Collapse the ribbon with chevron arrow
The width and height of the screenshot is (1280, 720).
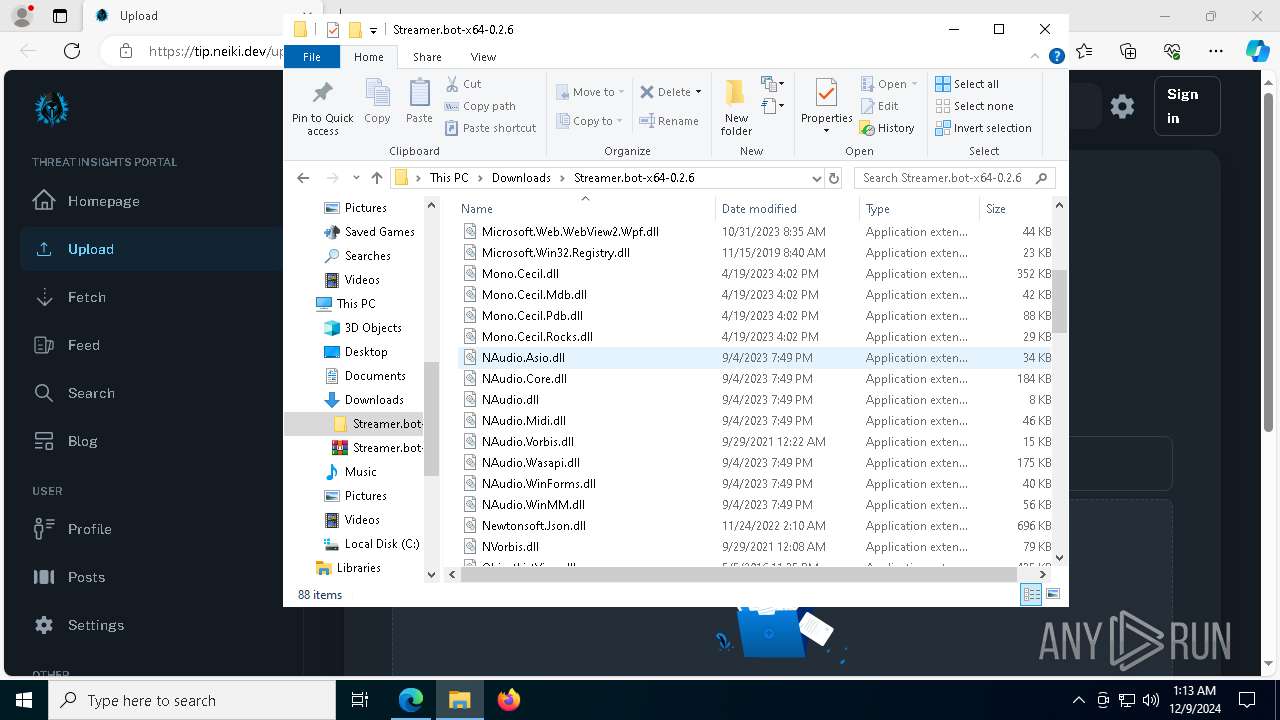point(1035,57)
